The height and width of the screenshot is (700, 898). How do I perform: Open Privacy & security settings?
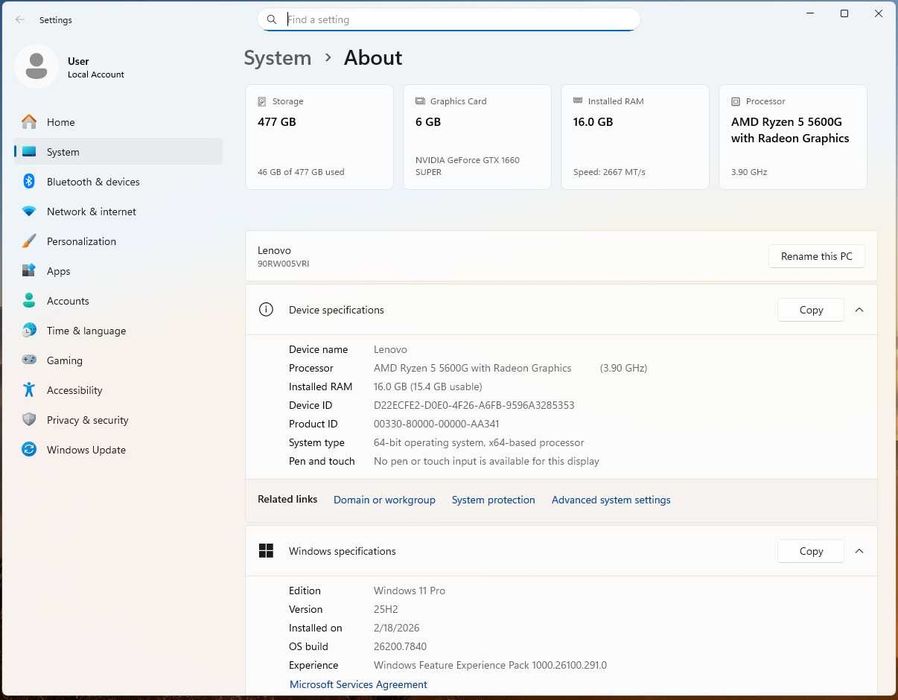coord(118,420)
